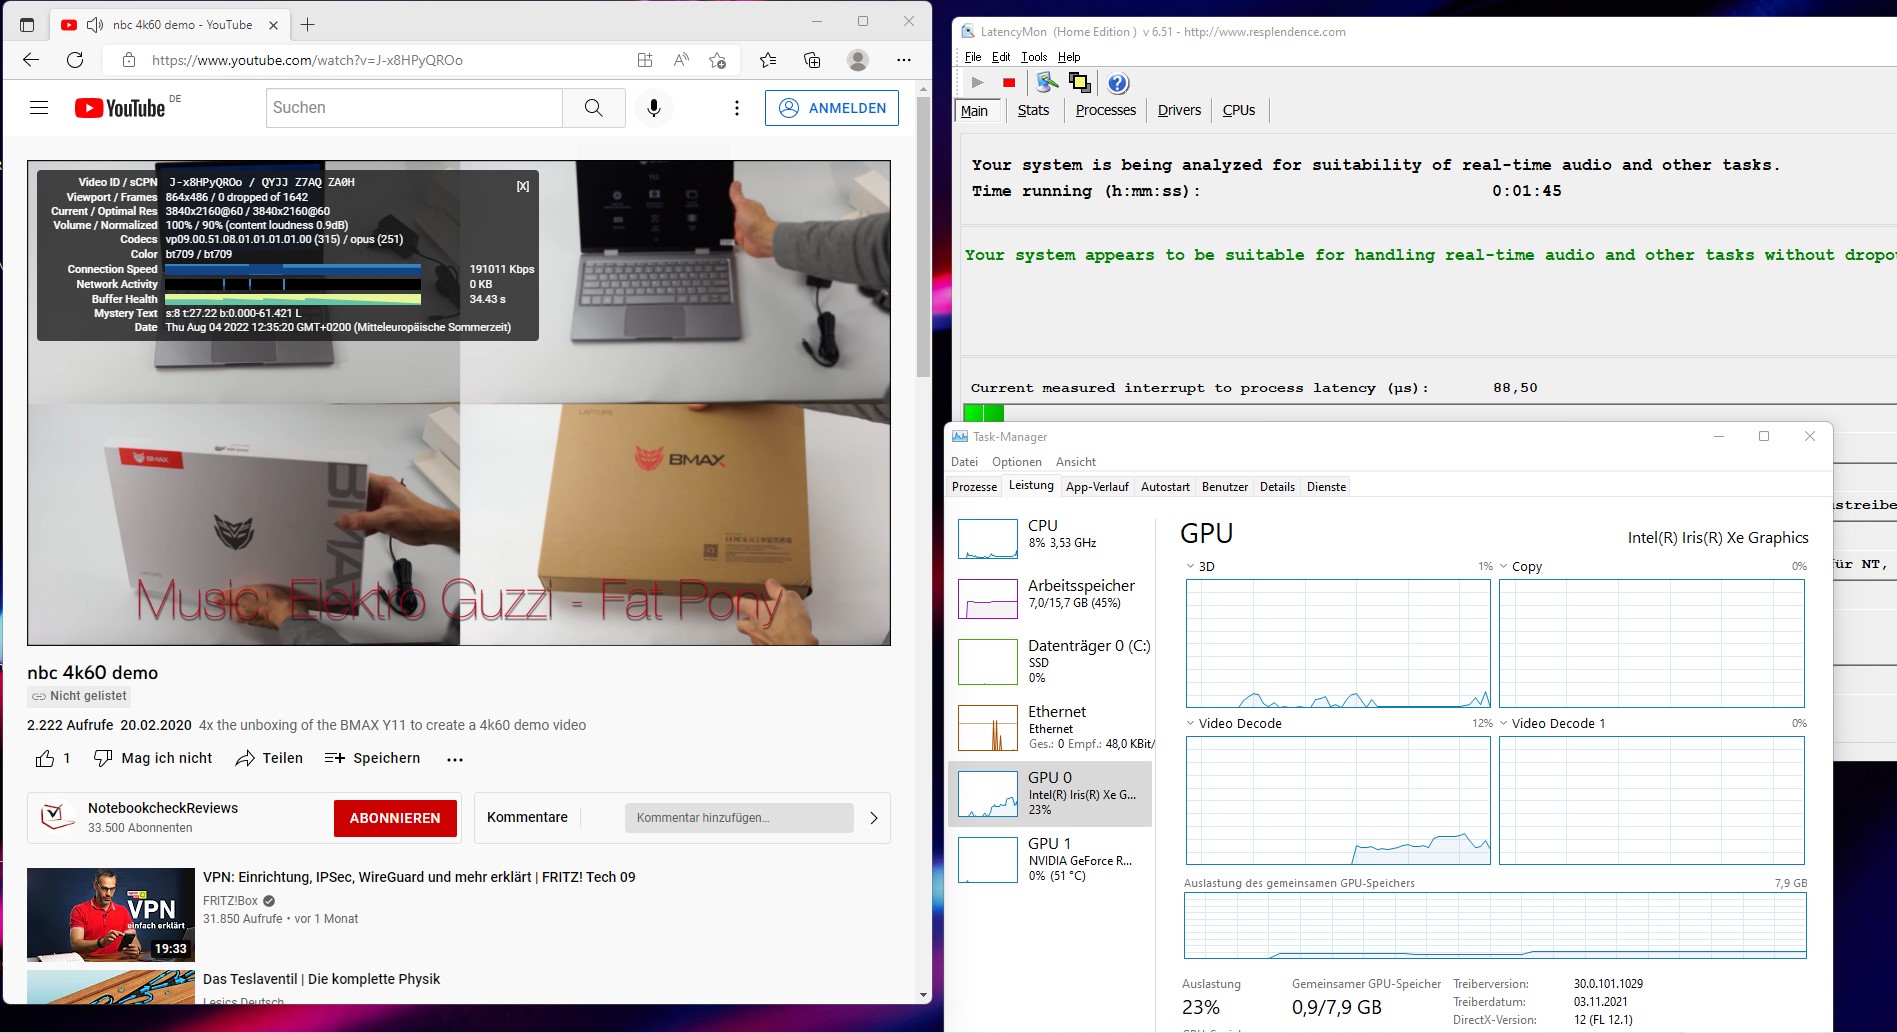The width and height of the screenshot is (1897, 1033).
Task: Switch to LatencyMon Drivers tab
Action: click(x=1178, y=110)
